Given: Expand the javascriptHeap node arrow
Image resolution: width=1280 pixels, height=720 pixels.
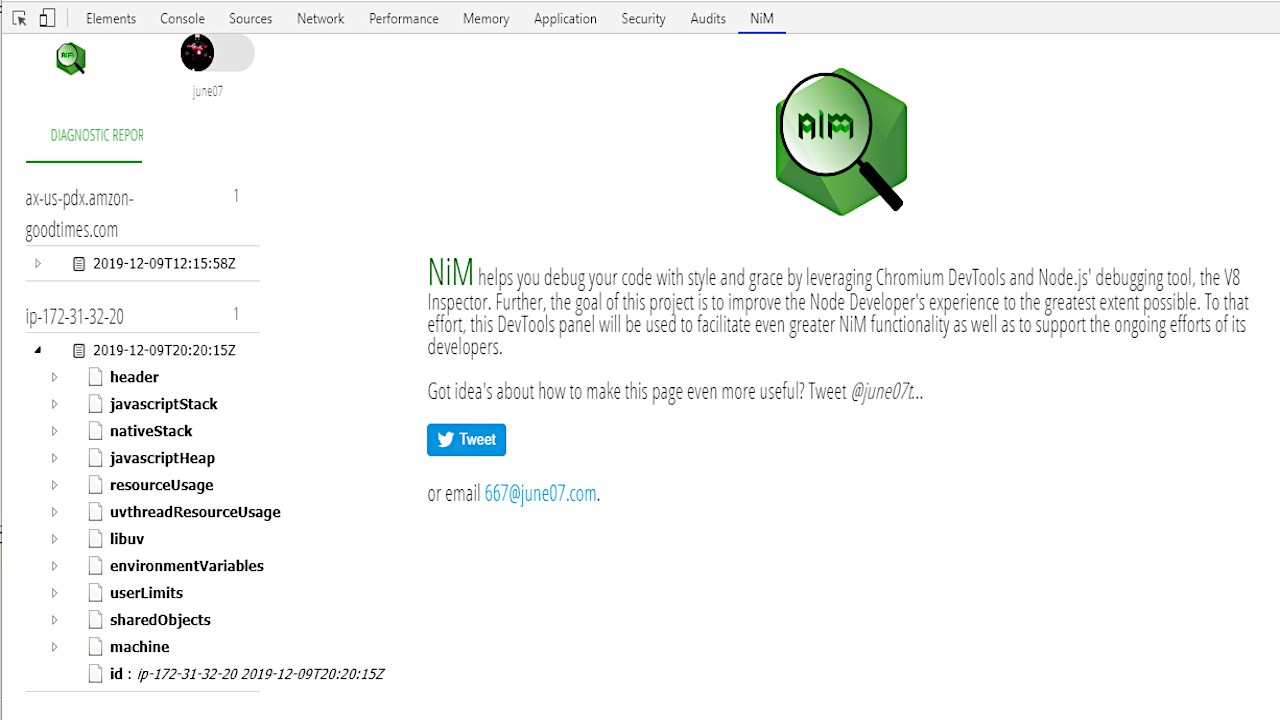Looking at the screenshot, I should coord(55,458).
